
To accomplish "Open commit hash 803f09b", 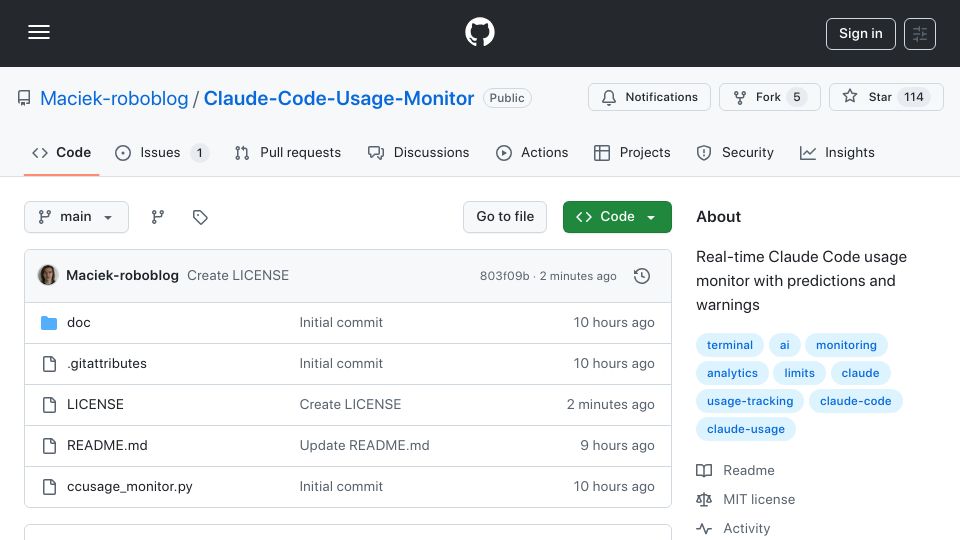I will (504, 276).
